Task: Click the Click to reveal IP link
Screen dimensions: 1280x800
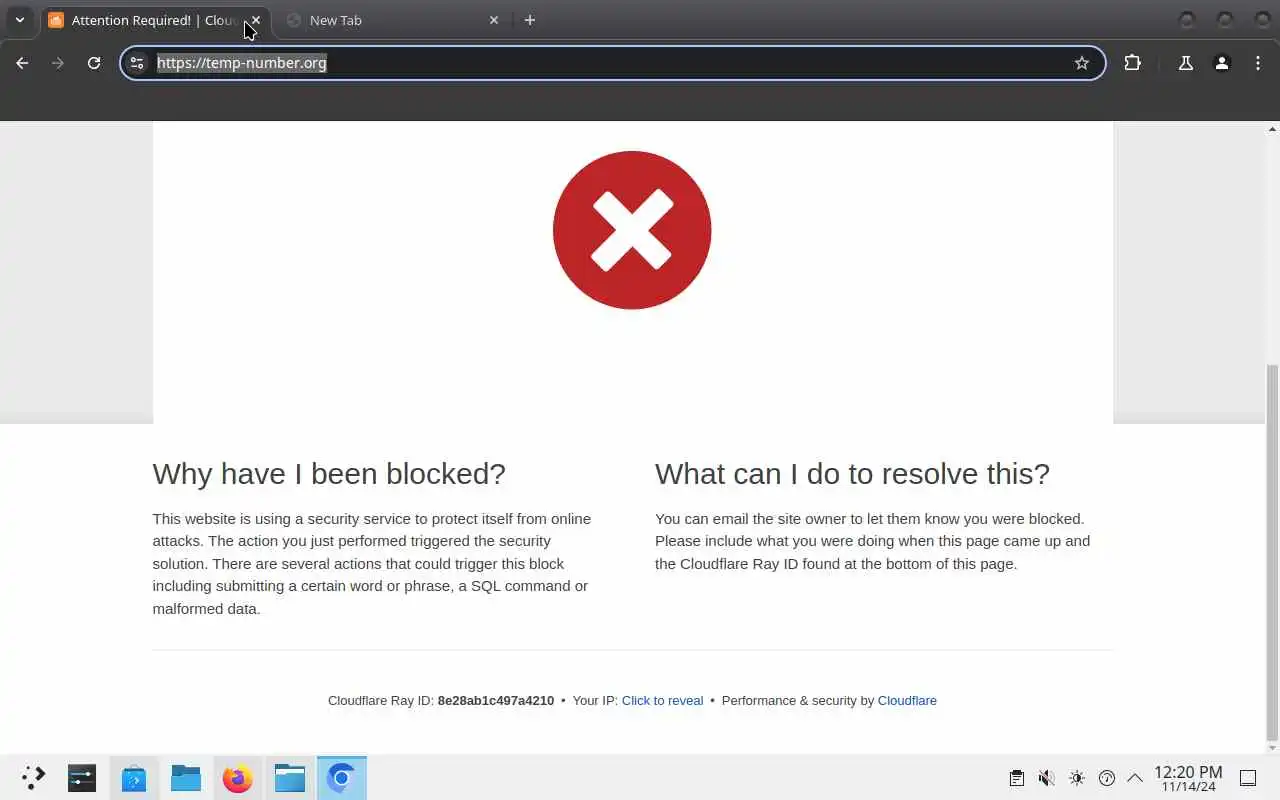Action: coord(662,701)
